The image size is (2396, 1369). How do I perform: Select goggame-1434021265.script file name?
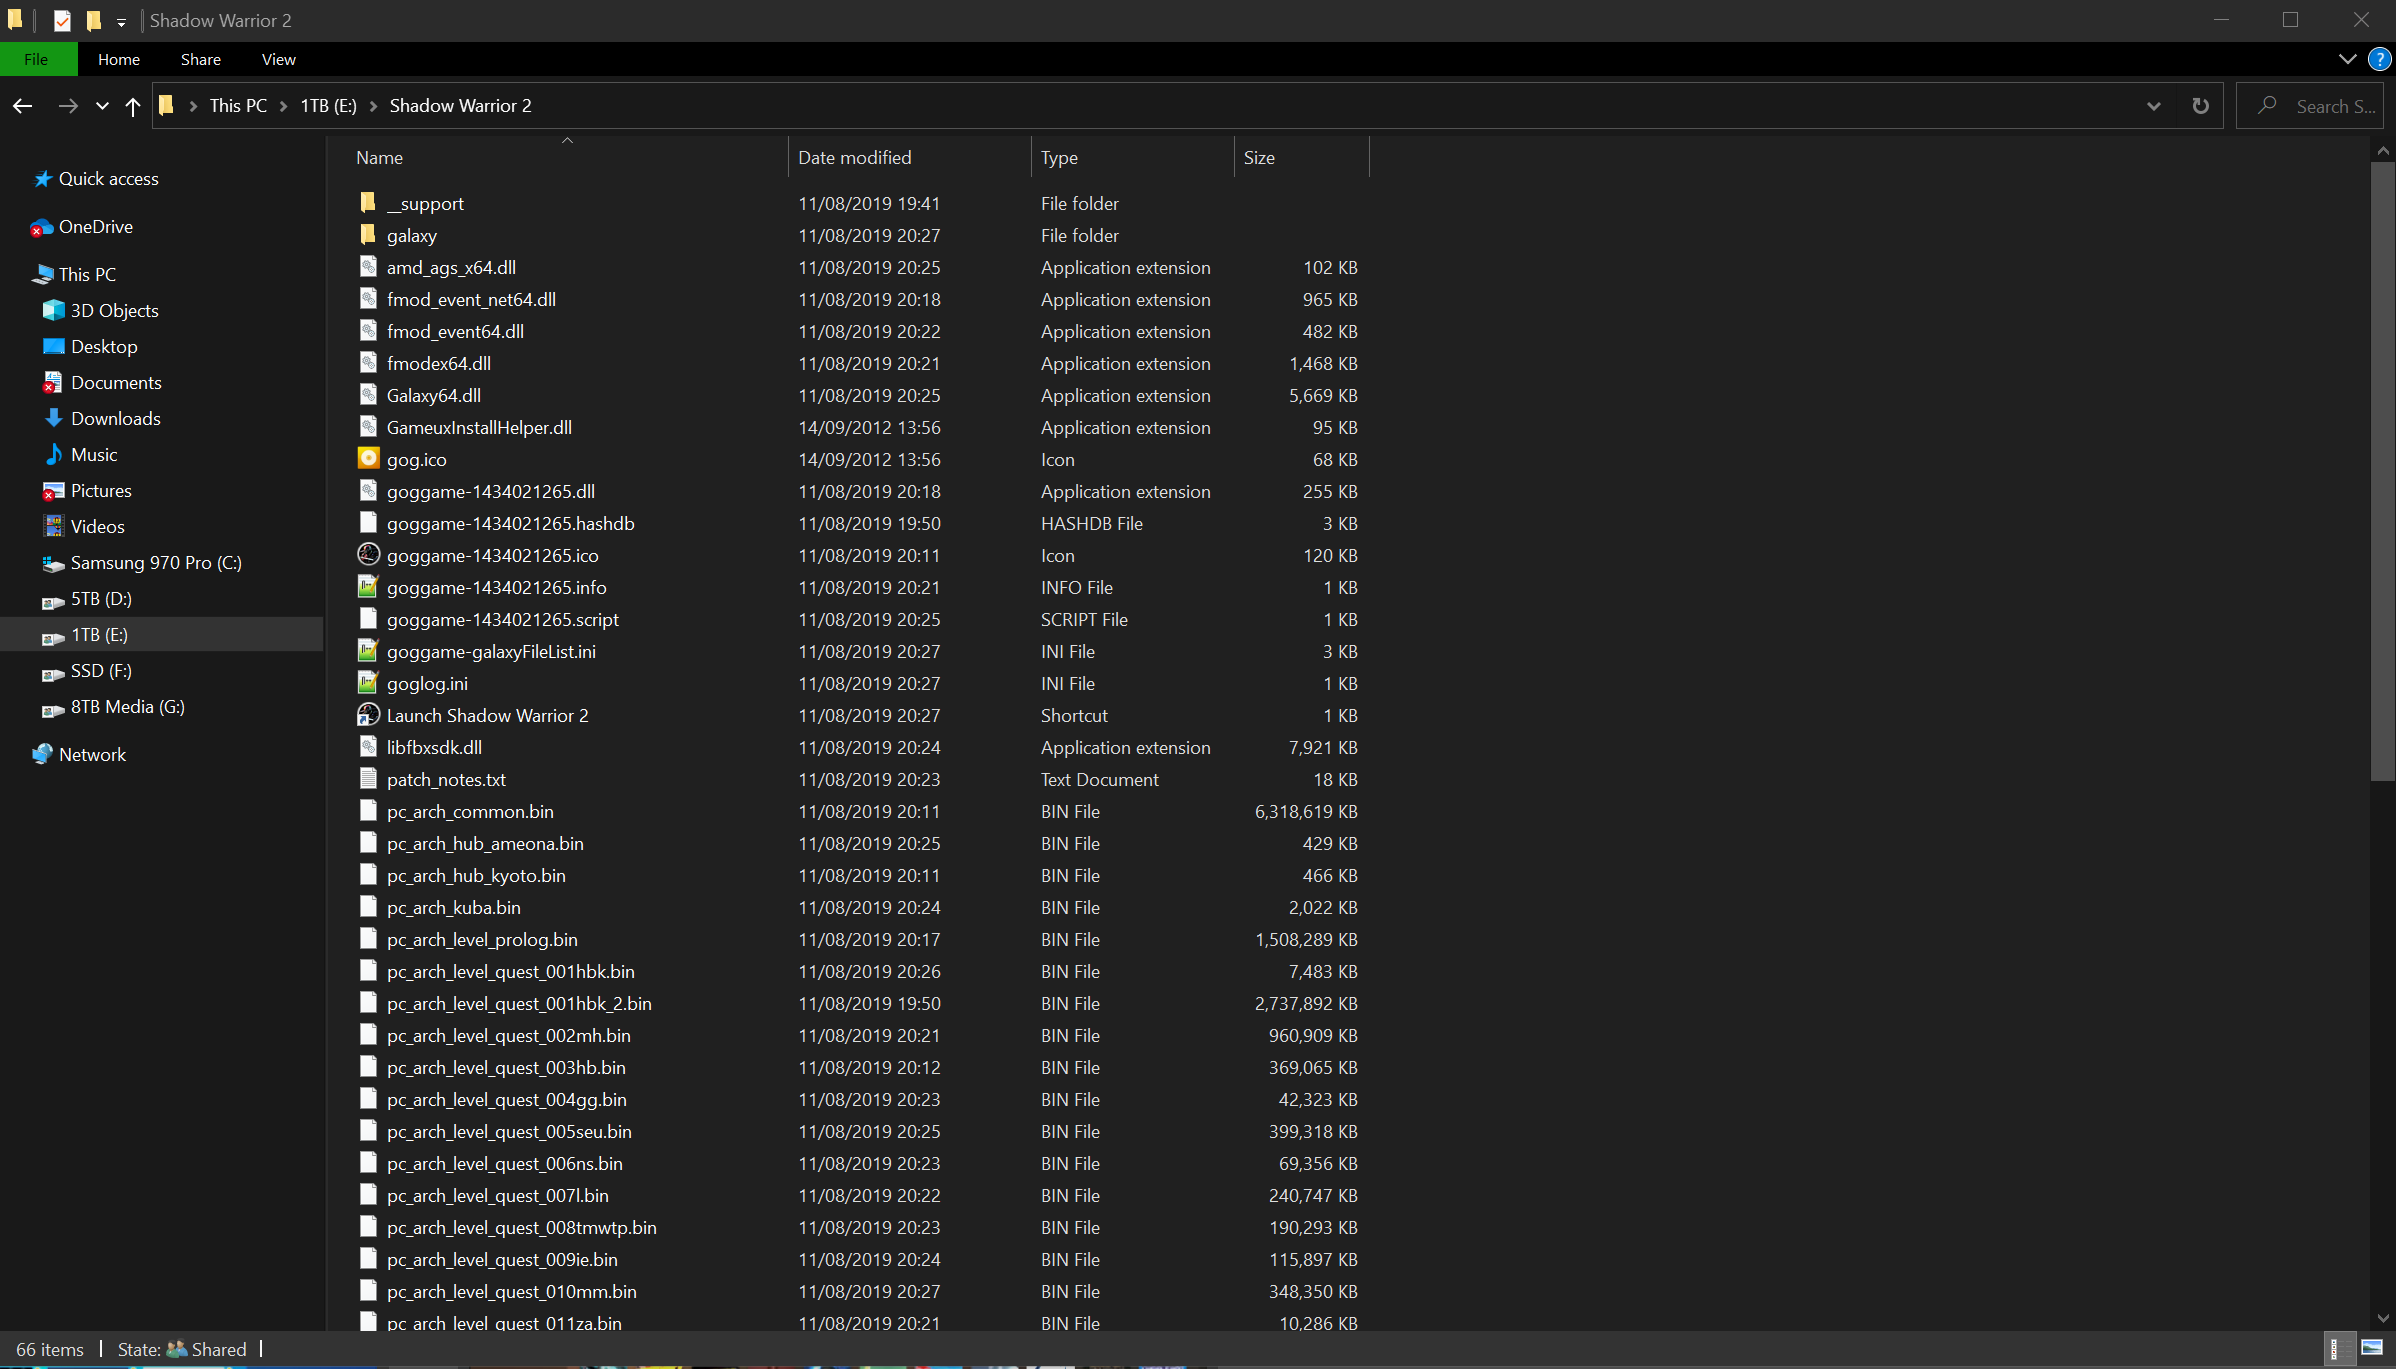pyautogui.click(x=503, y=620)
